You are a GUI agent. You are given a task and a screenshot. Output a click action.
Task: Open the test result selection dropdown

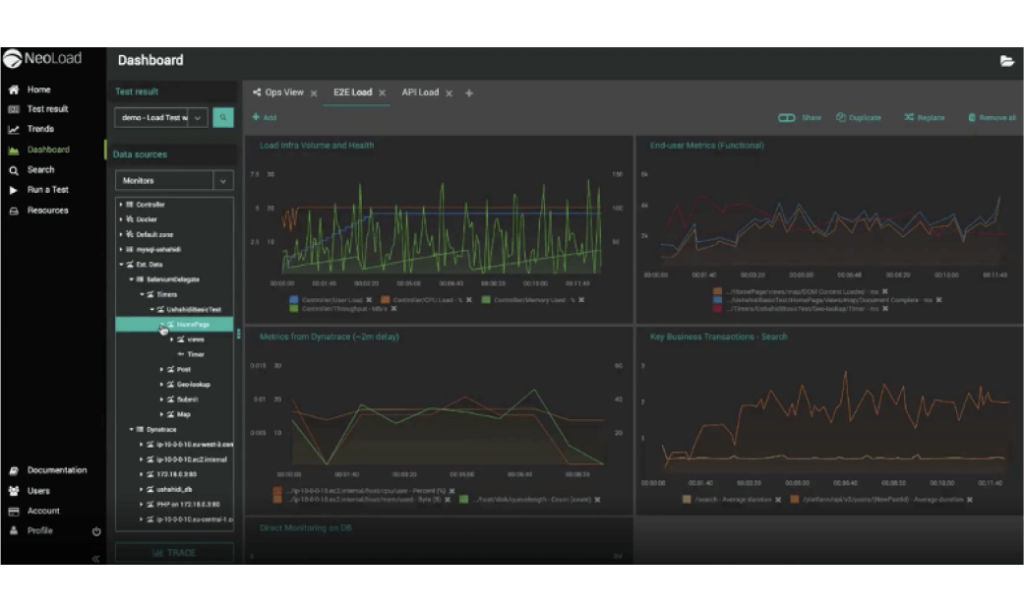(198, 118)
